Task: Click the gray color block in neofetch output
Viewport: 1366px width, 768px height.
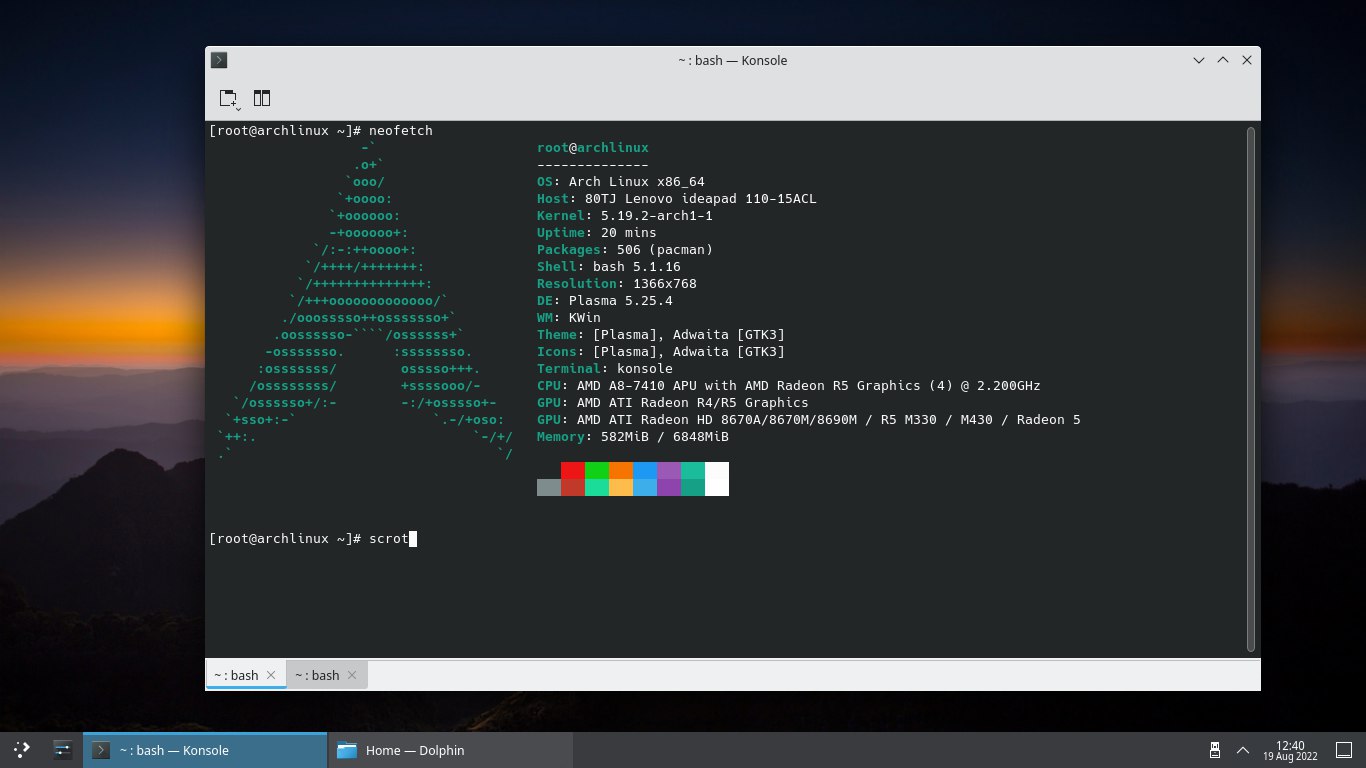Action: point(549,487)
